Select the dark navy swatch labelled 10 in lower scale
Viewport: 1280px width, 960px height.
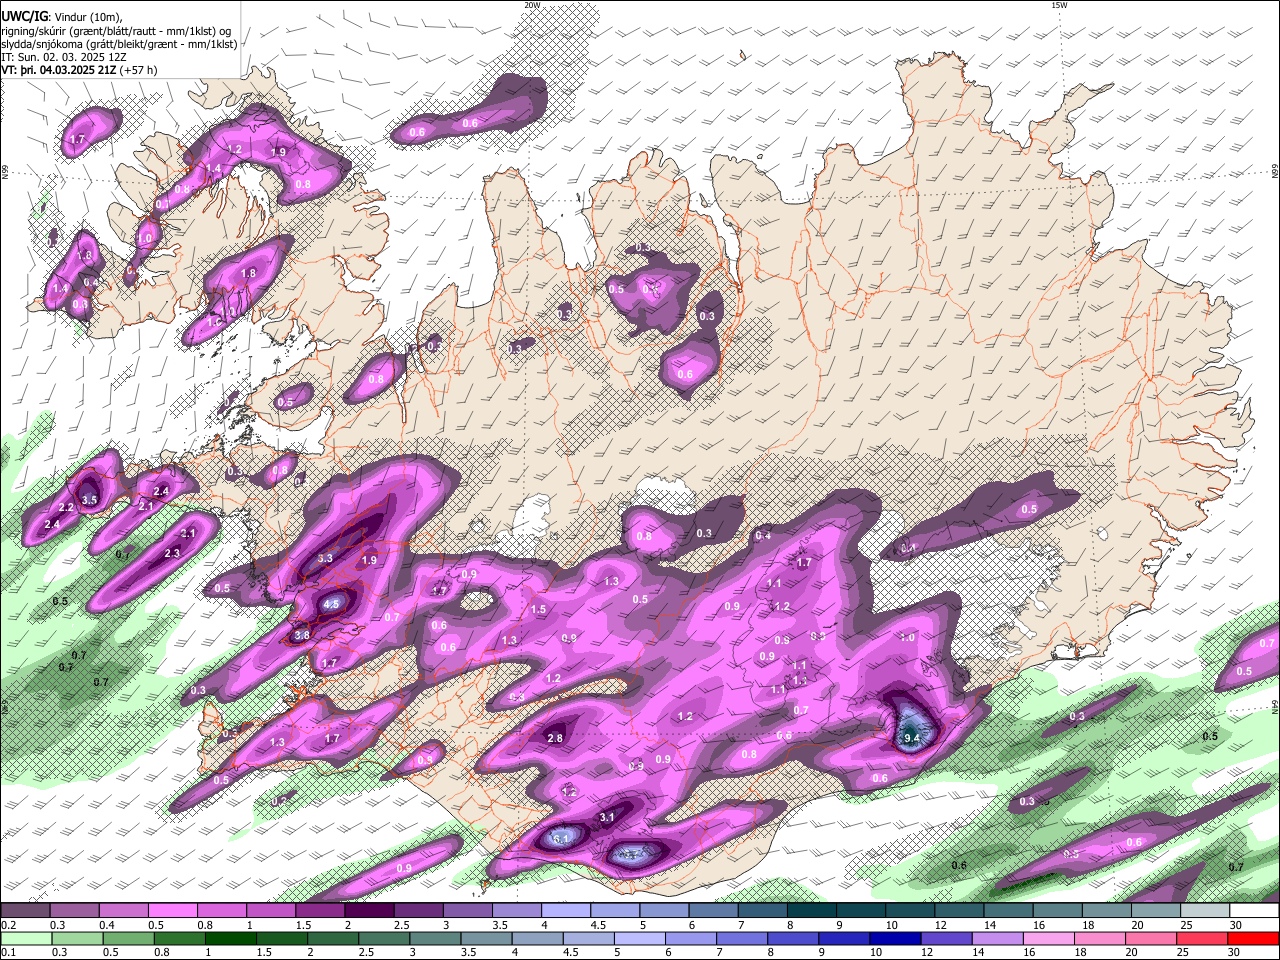point(894,938)
